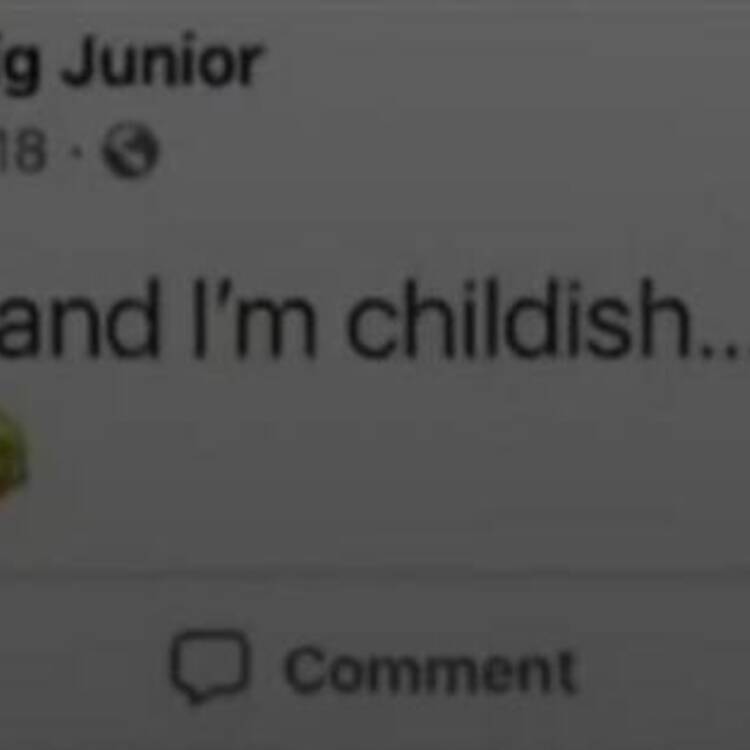Click the empty area right of Junior name
The image size is (750, 750).
point(502,62)
